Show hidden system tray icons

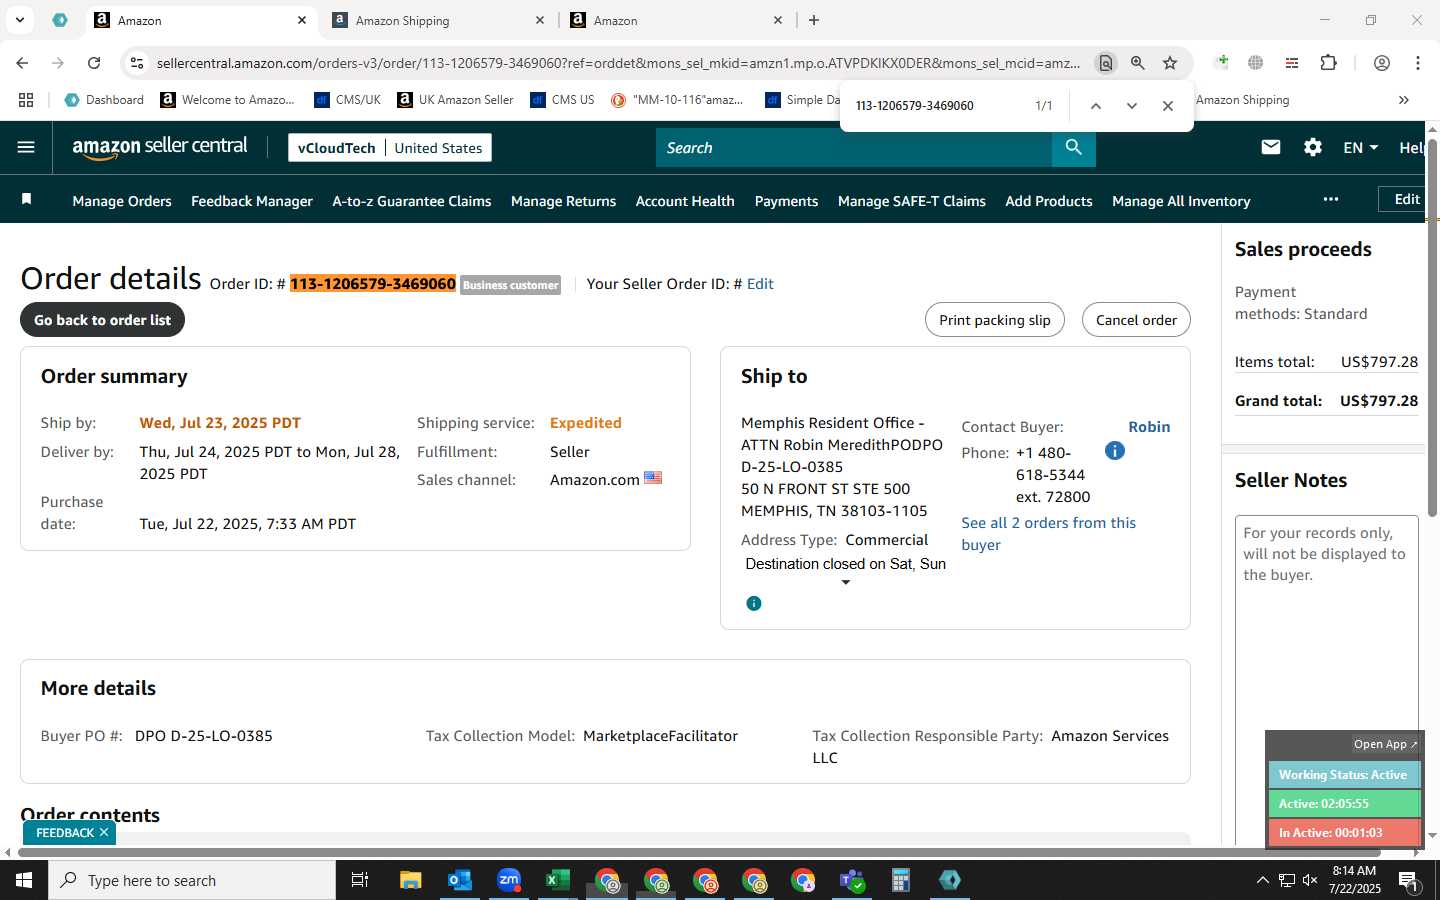1262,880
